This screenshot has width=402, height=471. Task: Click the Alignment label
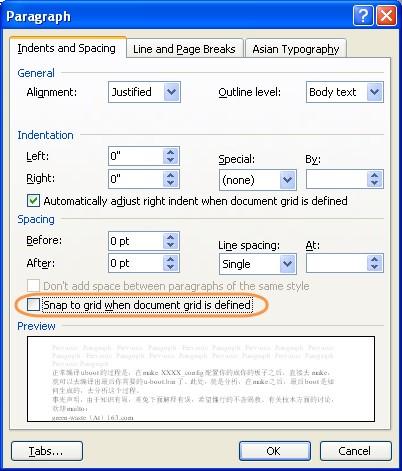pyautogui.click(x=52, y=92)
